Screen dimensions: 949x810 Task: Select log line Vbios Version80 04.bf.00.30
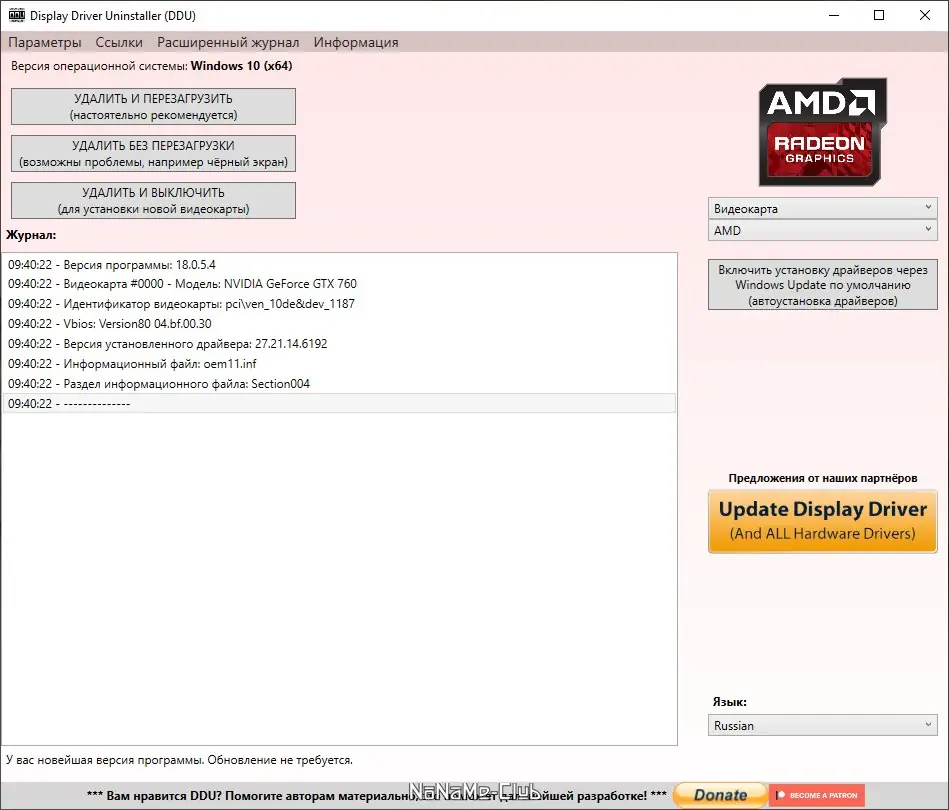point(339,323)
